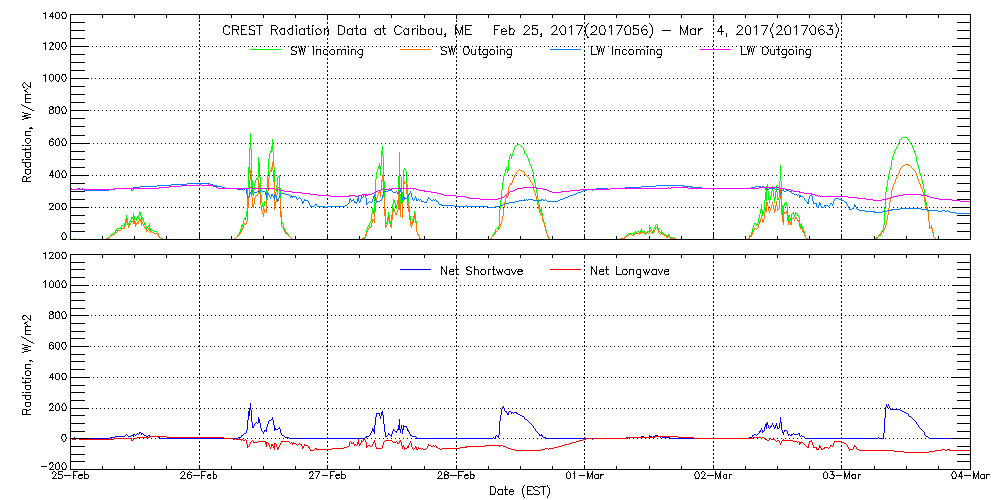Click the CREST Radiation Data chart title

530,31
